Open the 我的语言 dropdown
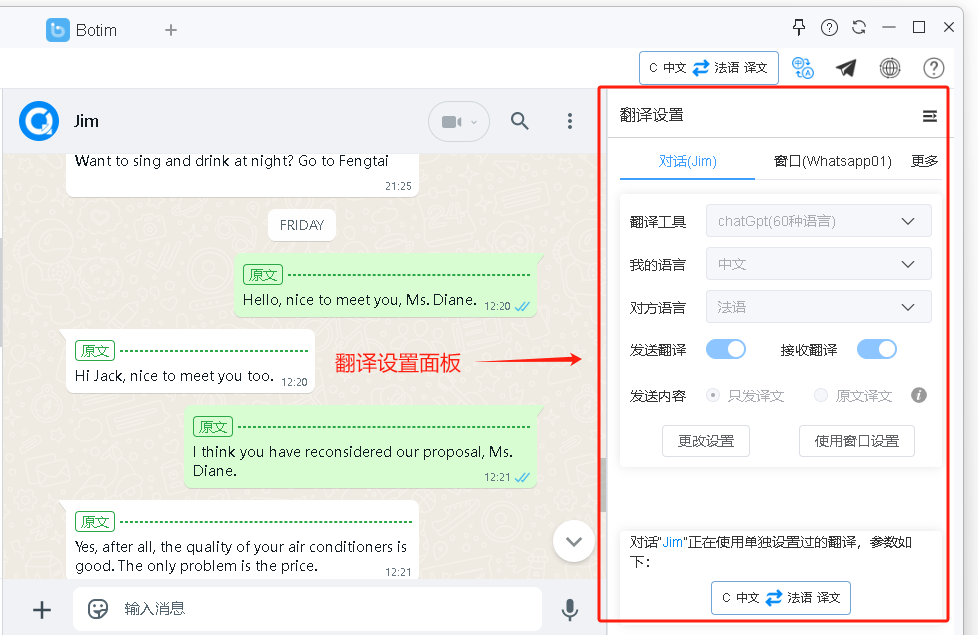 pos(818,264)
